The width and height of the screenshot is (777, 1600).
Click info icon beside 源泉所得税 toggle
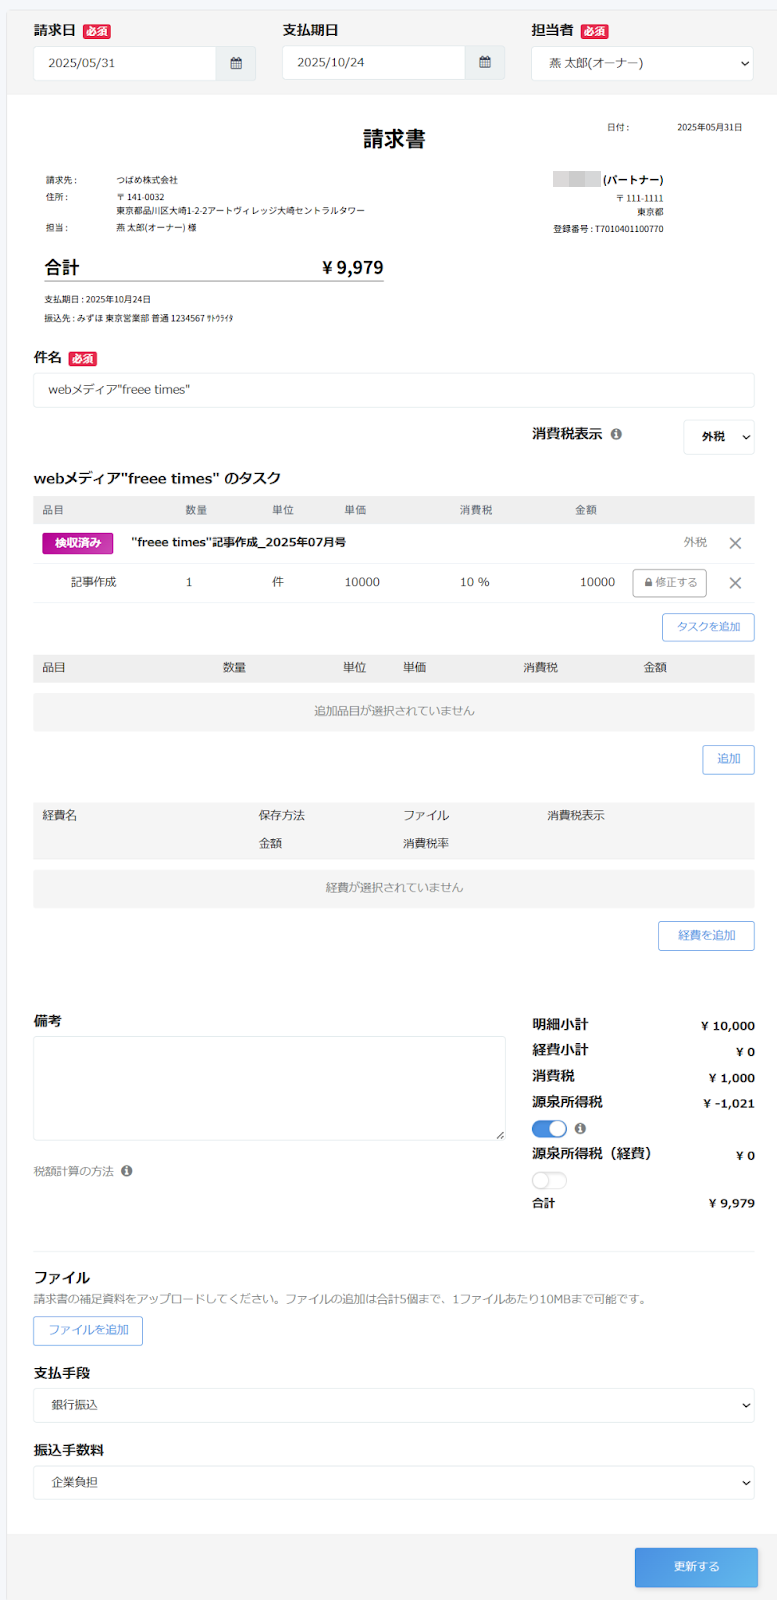point(580,1129)
